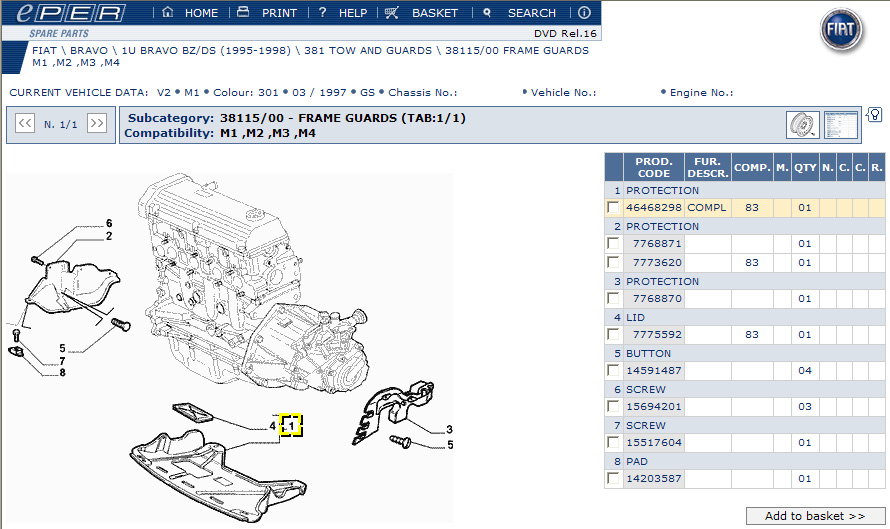This screenshot has height=529, width=890.
Task: Open the wheel drawing view icon
Action: 803,125
